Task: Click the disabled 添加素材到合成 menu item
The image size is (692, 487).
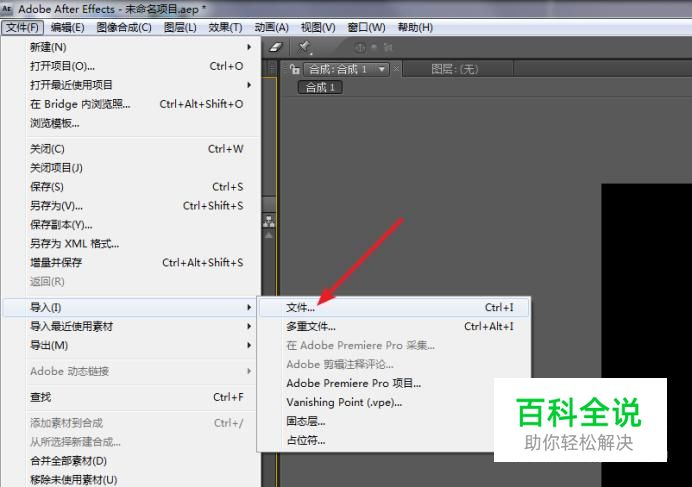Action: click(x=131, y=423)
